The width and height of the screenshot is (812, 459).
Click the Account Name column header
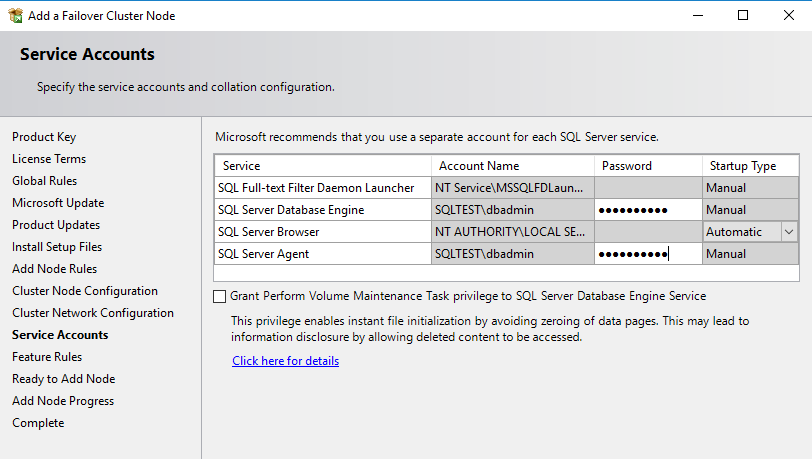513,166
